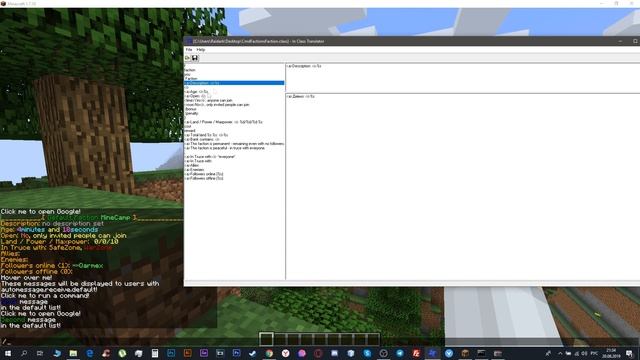The width and height of the screenshot is (640, 360).
Task: Open Yandex Browser from the taskbar
Action: [285, 353]
